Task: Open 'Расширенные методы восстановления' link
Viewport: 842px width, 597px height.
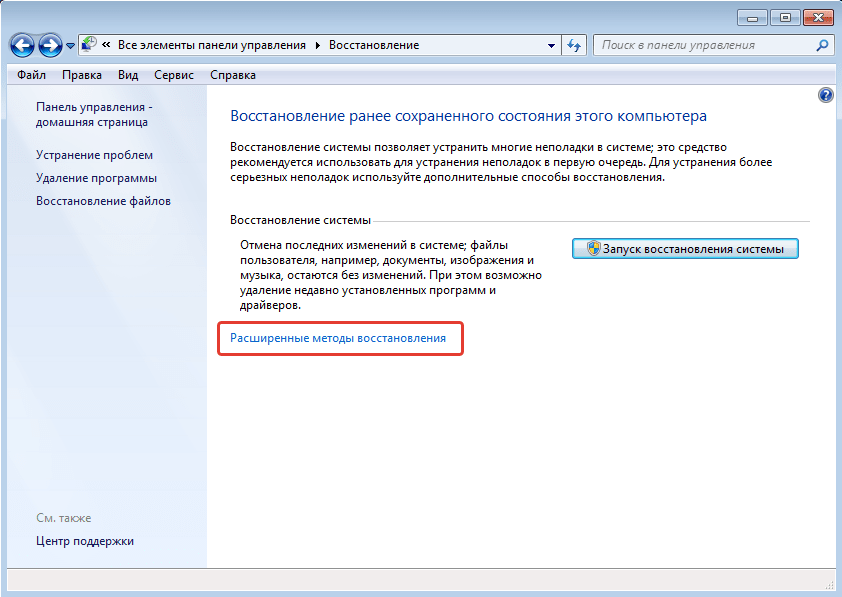Action: 338,339
